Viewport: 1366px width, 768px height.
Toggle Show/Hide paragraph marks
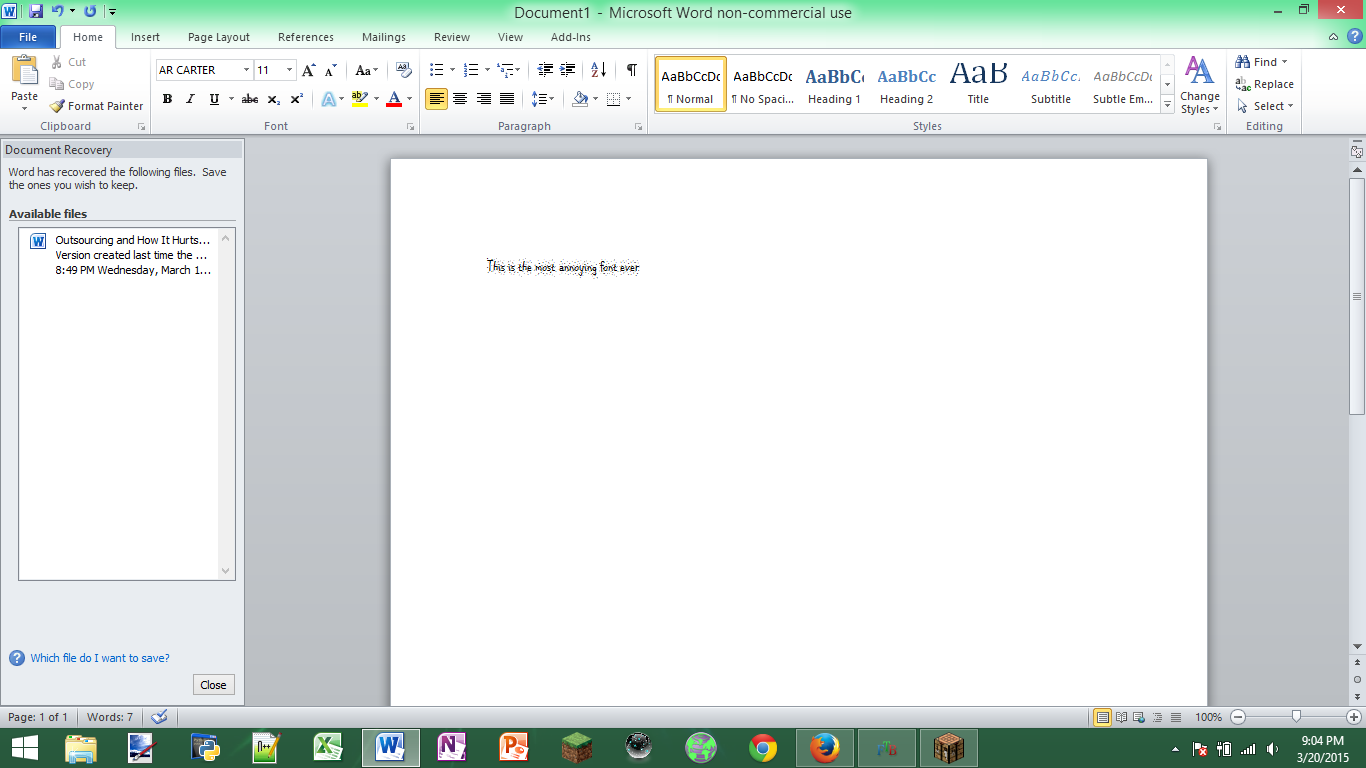631,70
